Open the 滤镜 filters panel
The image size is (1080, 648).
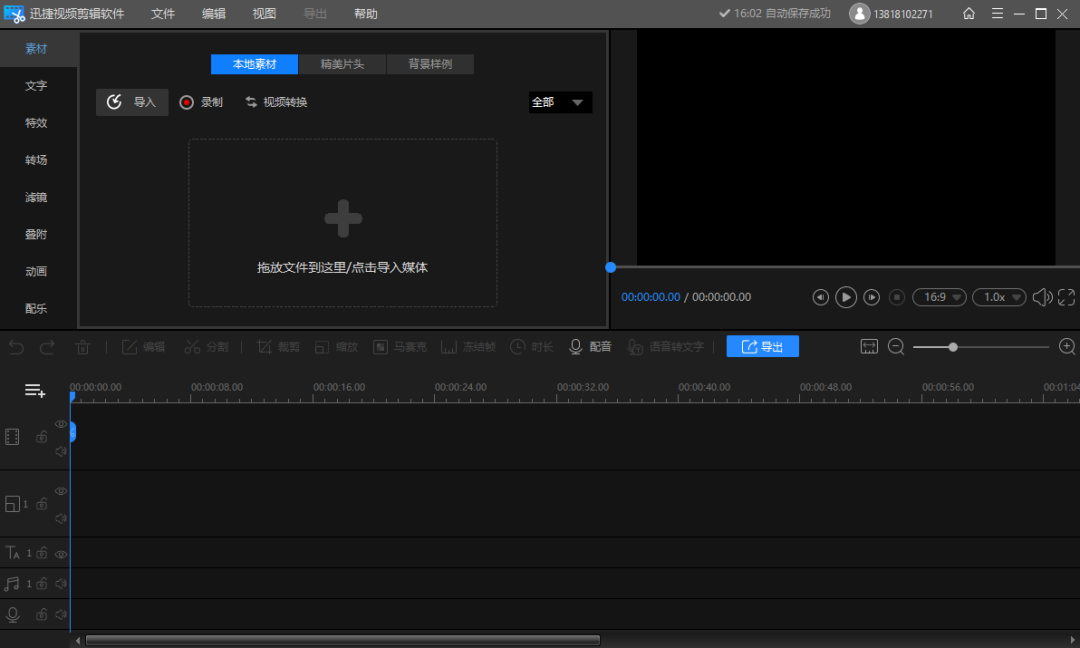coord(35,197)
